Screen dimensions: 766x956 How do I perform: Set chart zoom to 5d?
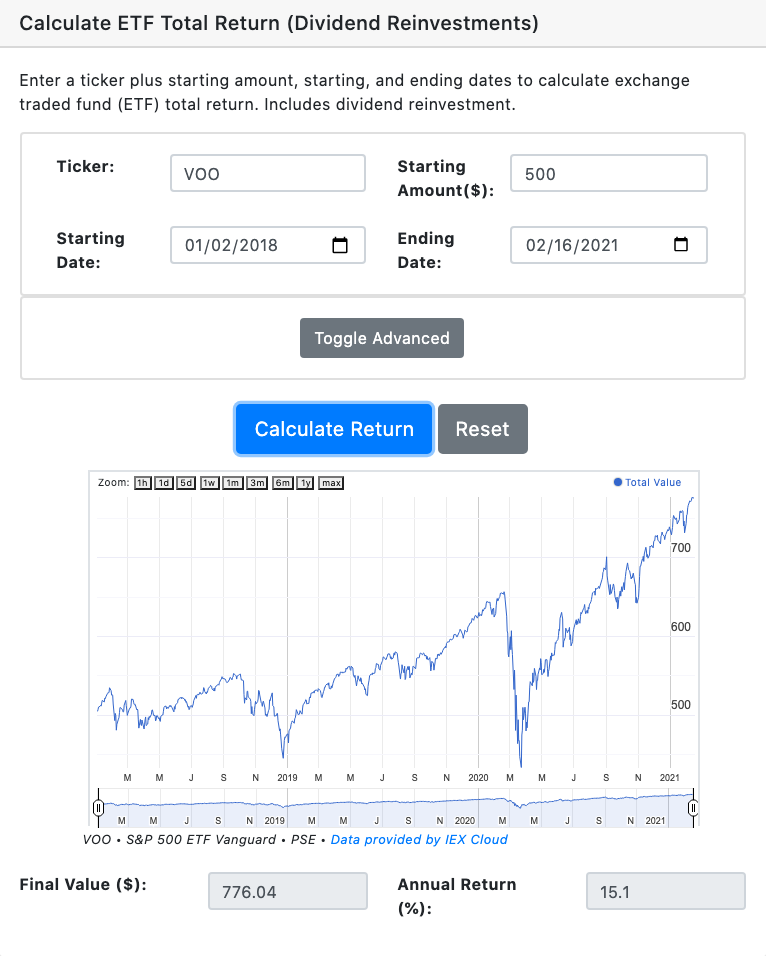click(x=186, y=483)
